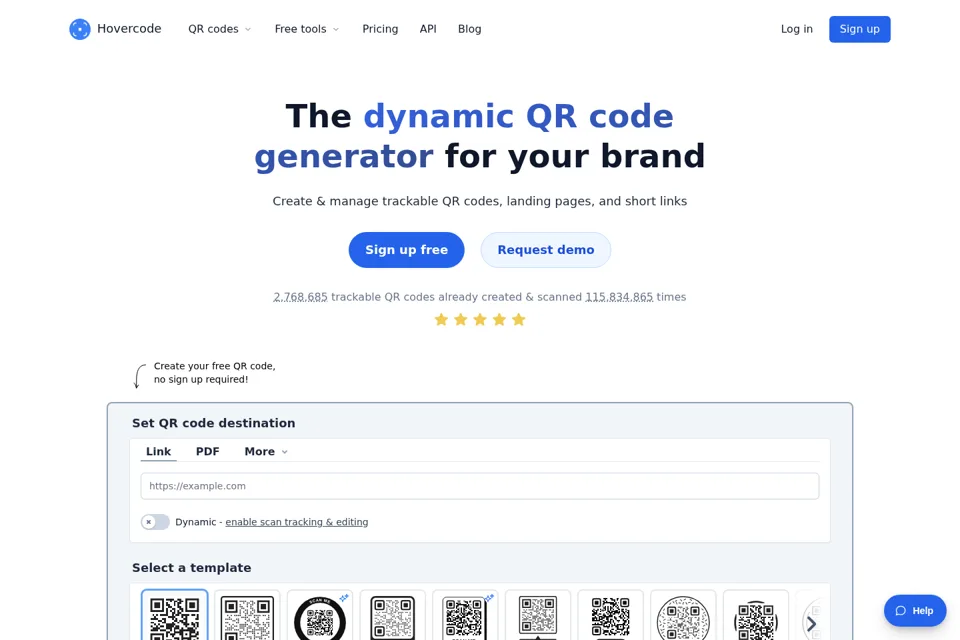Expand the Free tools menu
Image resolution: width=960 pixels, height=640 pixels.
[307, 29]
